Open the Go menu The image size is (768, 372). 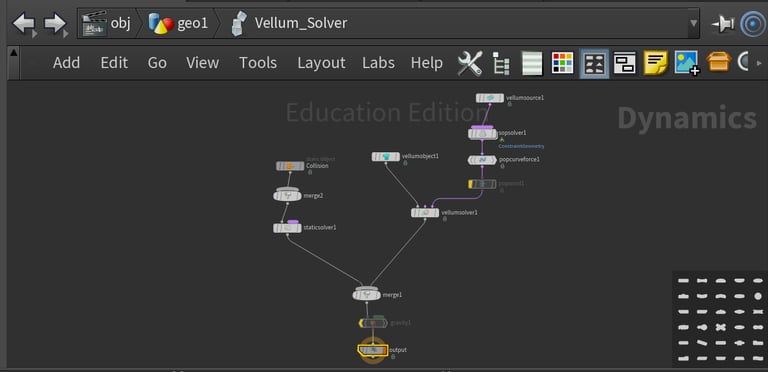[x=157, y=63]
